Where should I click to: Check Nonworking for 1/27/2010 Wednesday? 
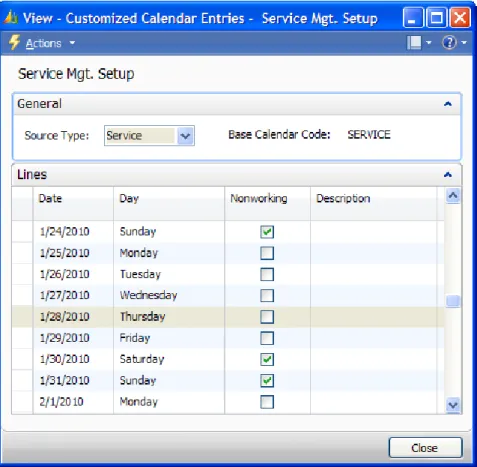click(267, 296)
